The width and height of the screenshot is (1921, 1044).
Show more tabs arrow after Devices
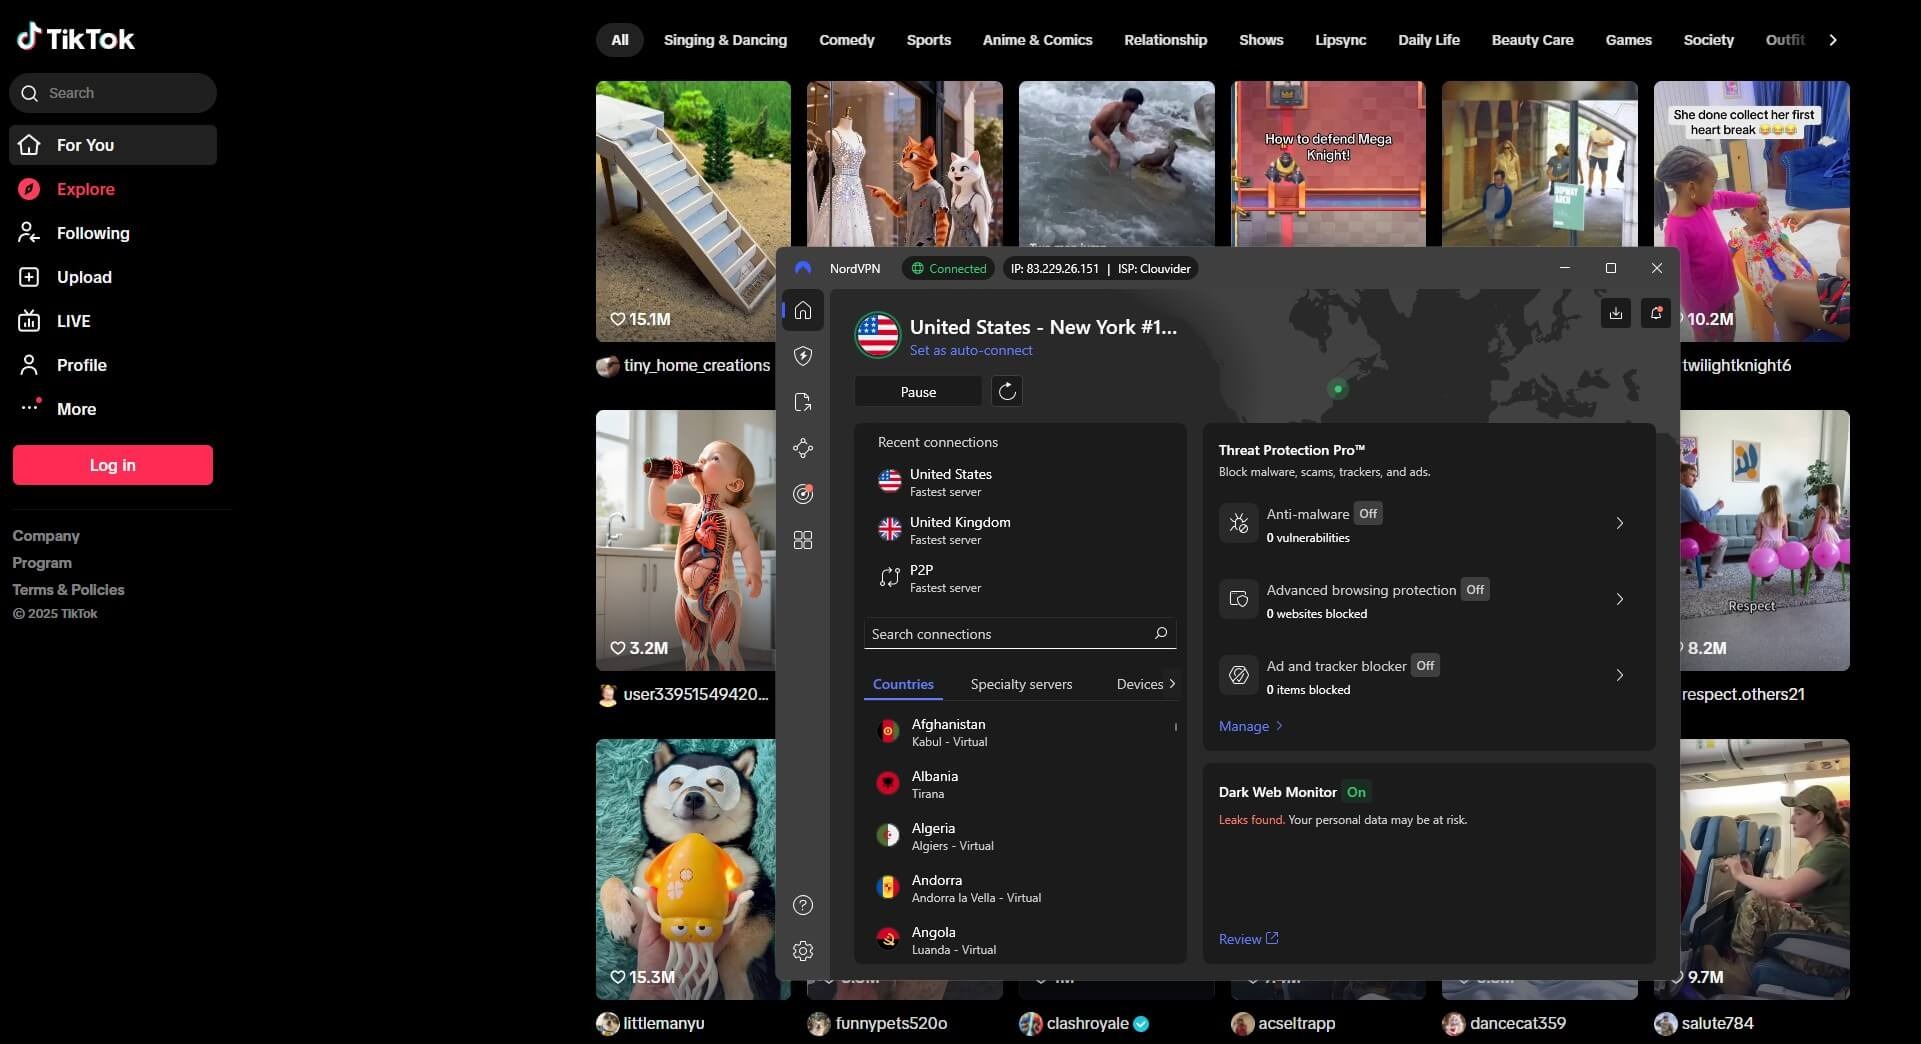pyautogui.click(x=1172, y=684)
